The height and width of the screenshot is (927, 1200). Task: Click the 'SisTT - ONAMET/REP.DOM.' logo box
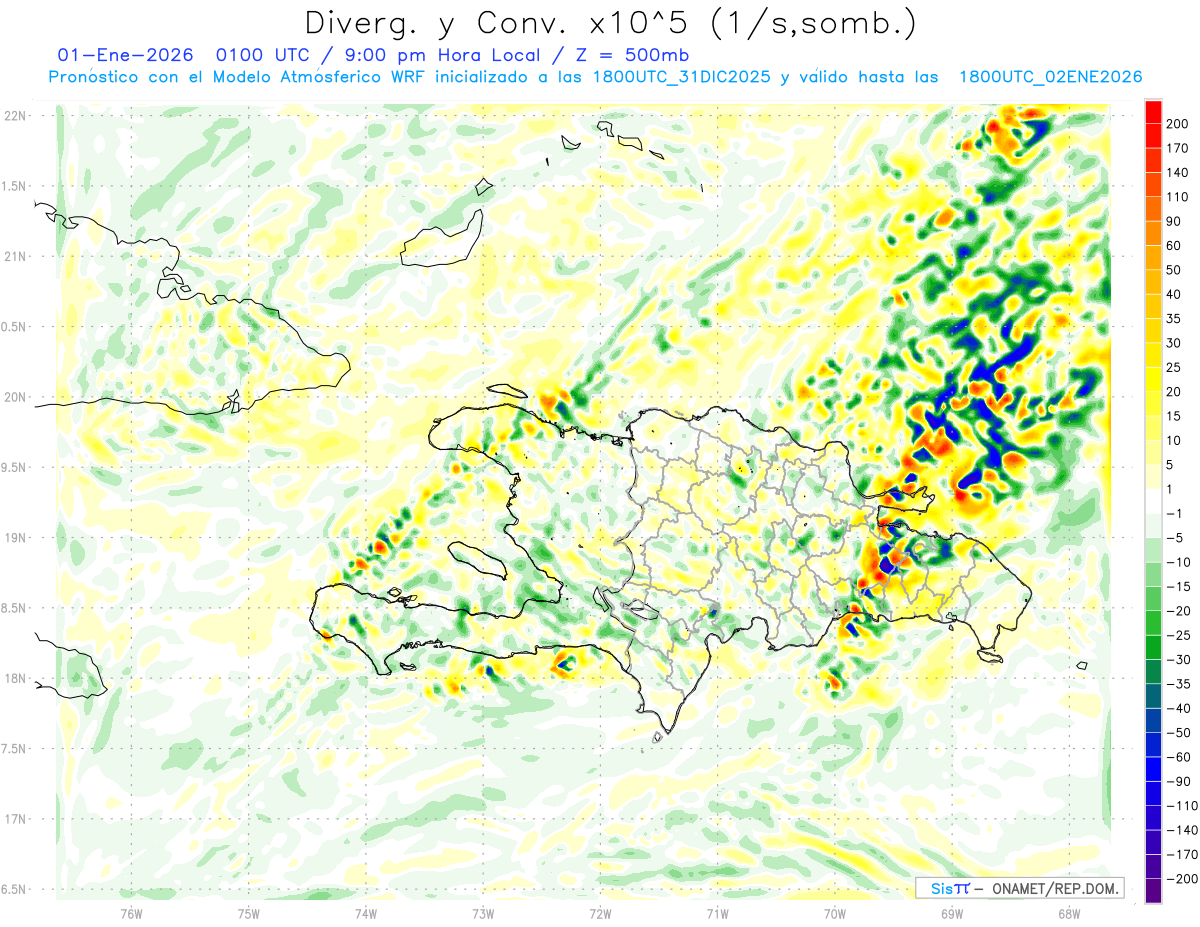coord(1019,888)
